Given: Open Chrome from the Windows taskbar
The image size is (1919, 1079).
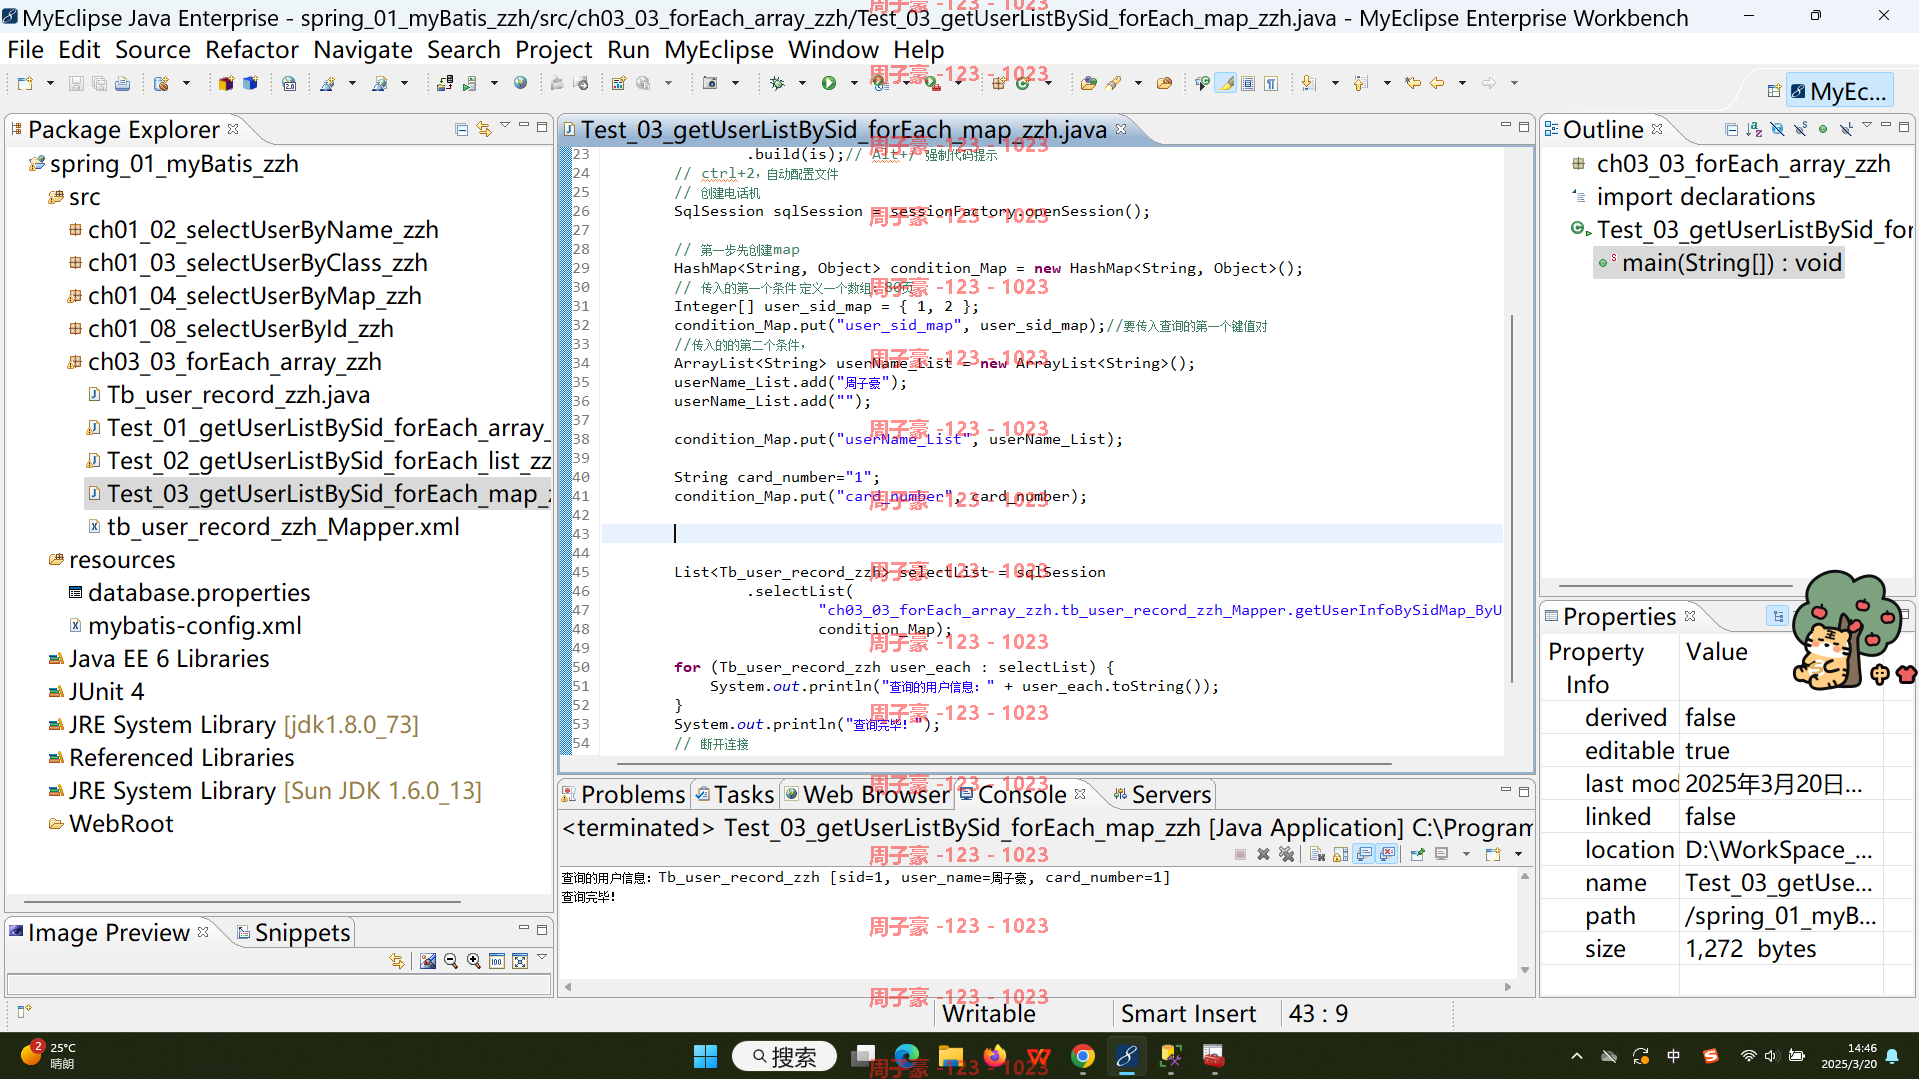Looking at the screenshot, I should tap(1083, 1057).
